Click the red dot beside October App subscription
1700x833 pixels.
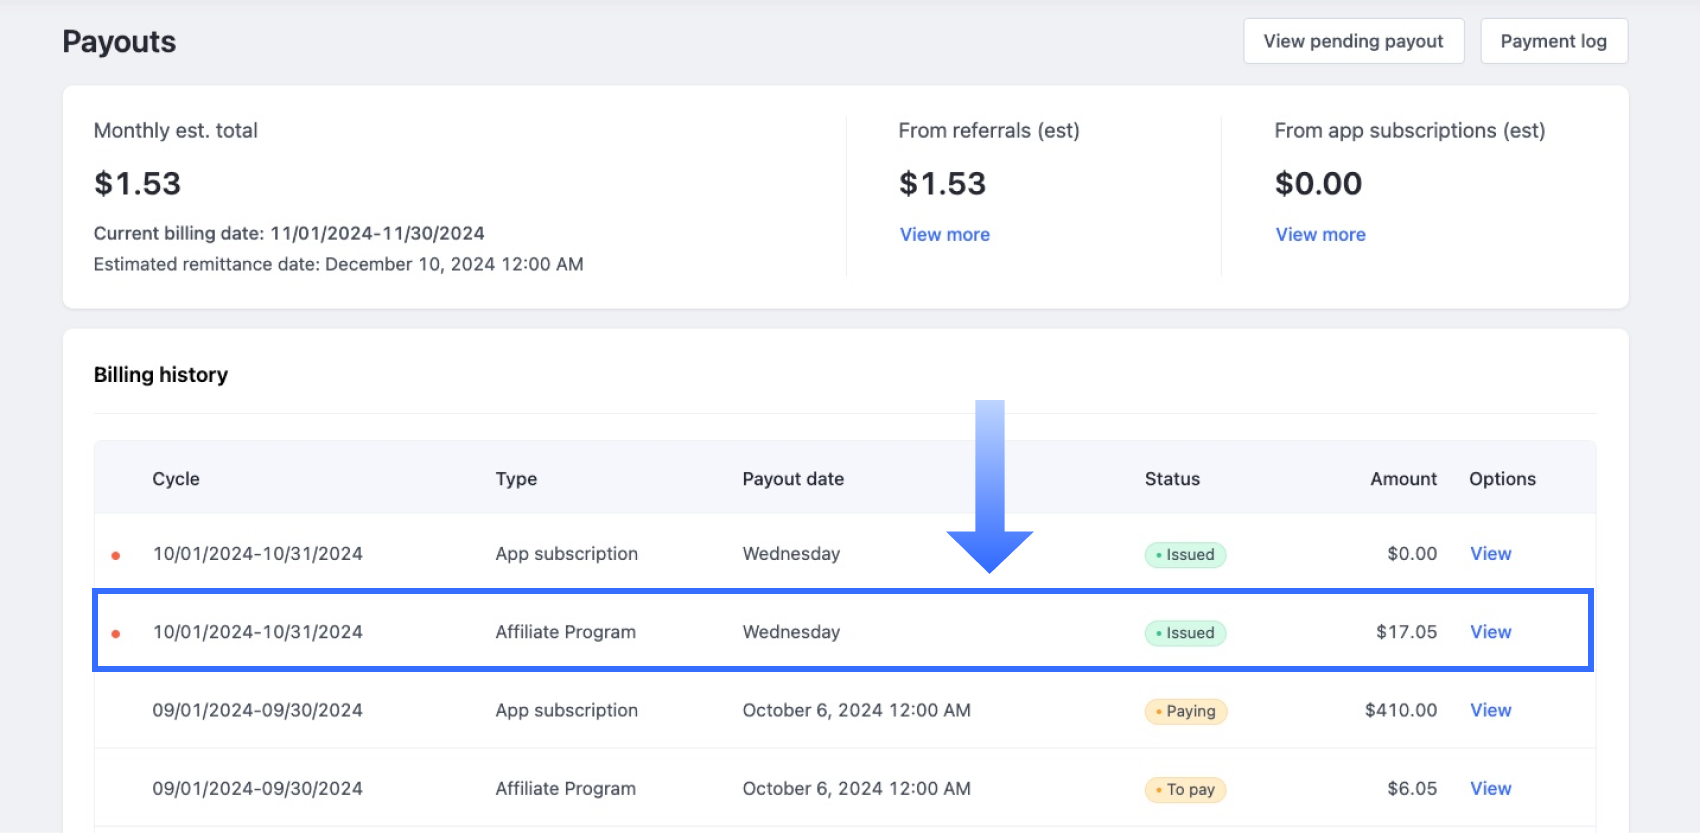tap(116, 555)
